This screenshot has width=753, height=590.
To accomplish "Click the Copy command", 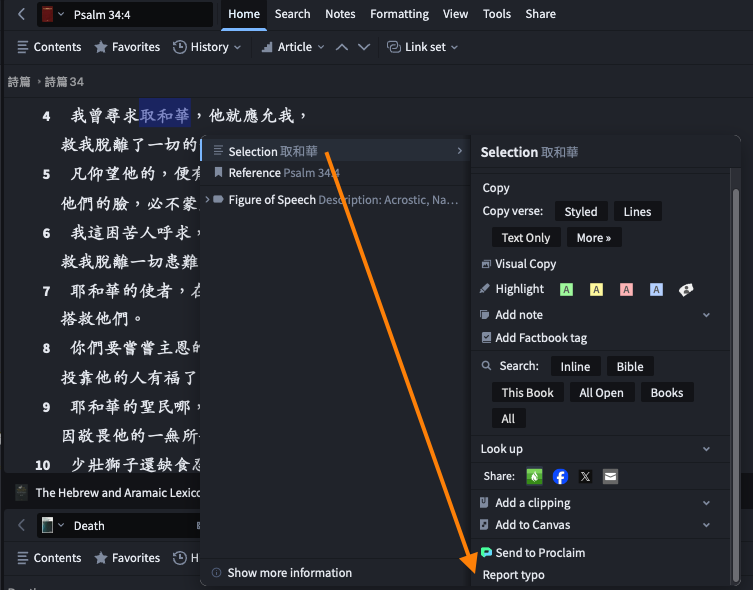I will tap(496, 188).
